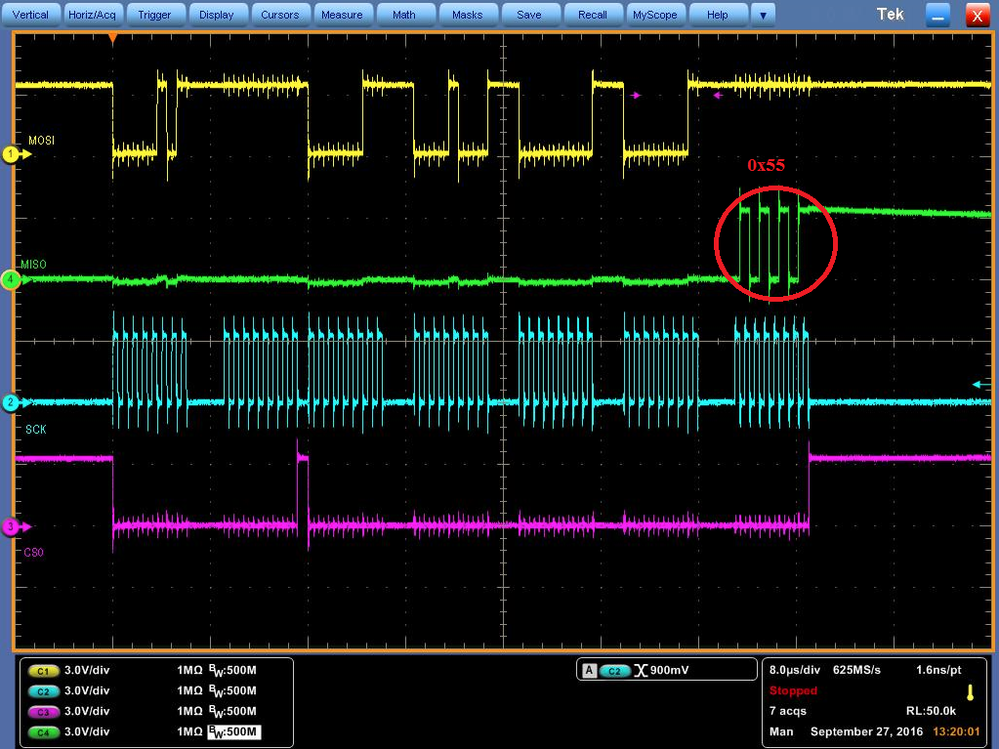Image resolution: width=999 pixels, height=749 pixels.
Task: Click the C2 channel badge in readout
Action: (x=43, y=691)
